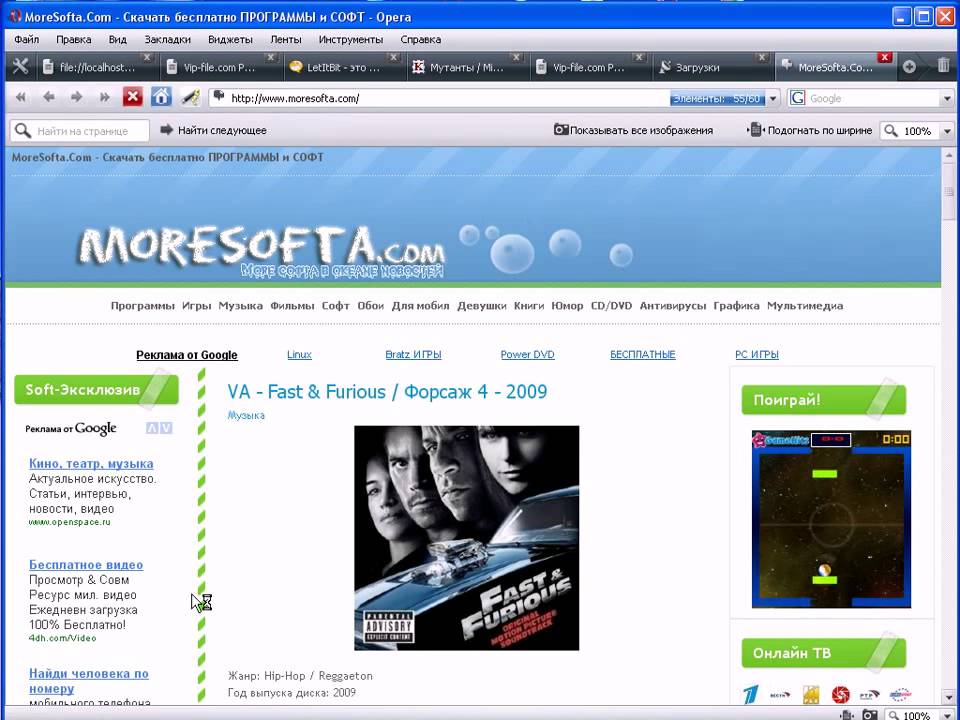The height and width of the screenshot is (720, 960).
Task: Click the Power DVD ad link
Action: (528, 354)
